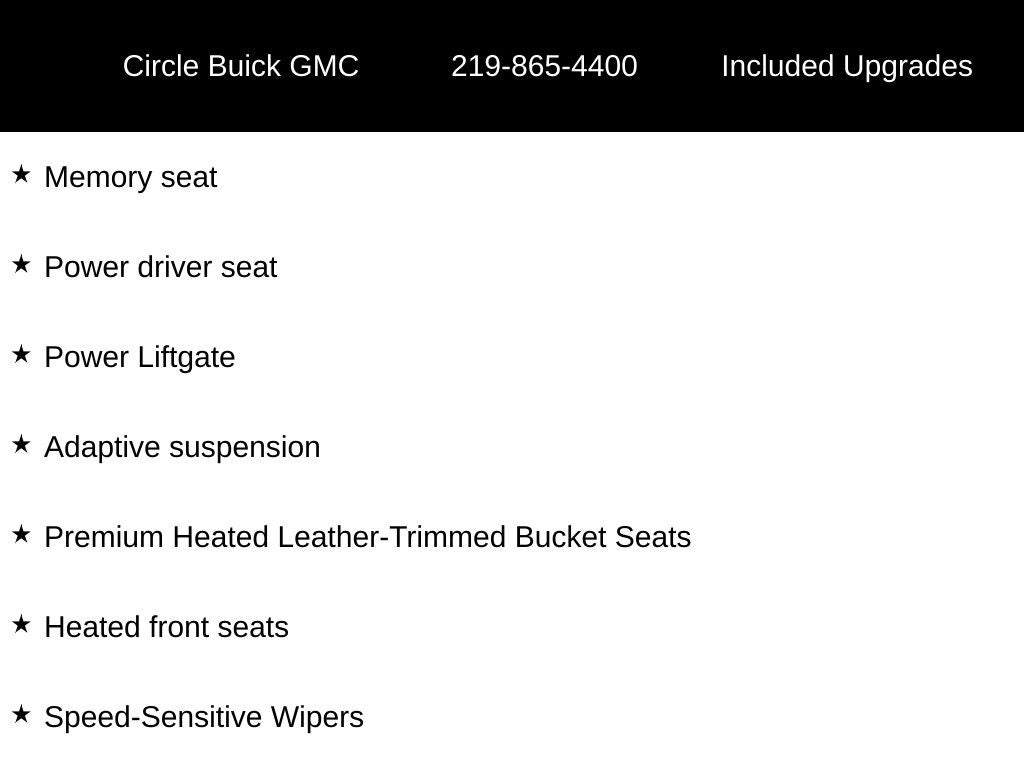Click the Heated front seats entry
The image size is (1024, 768).
167,627
